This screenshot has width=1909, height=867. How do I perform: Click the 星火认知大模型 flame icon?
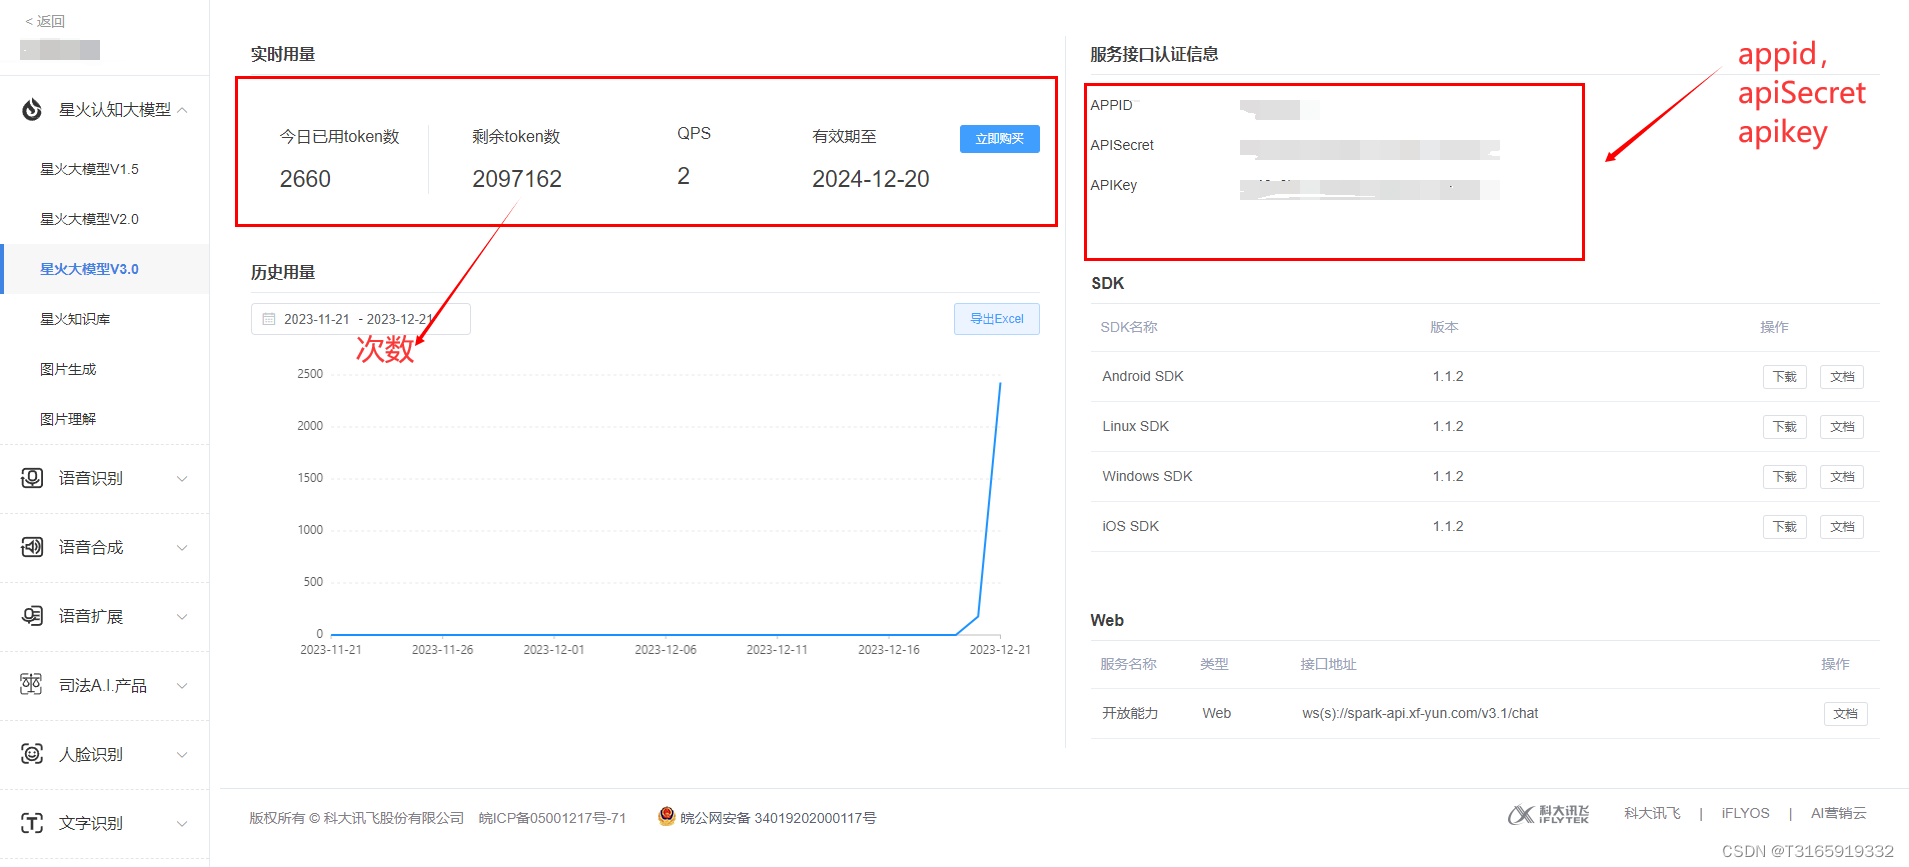[32, 109]
